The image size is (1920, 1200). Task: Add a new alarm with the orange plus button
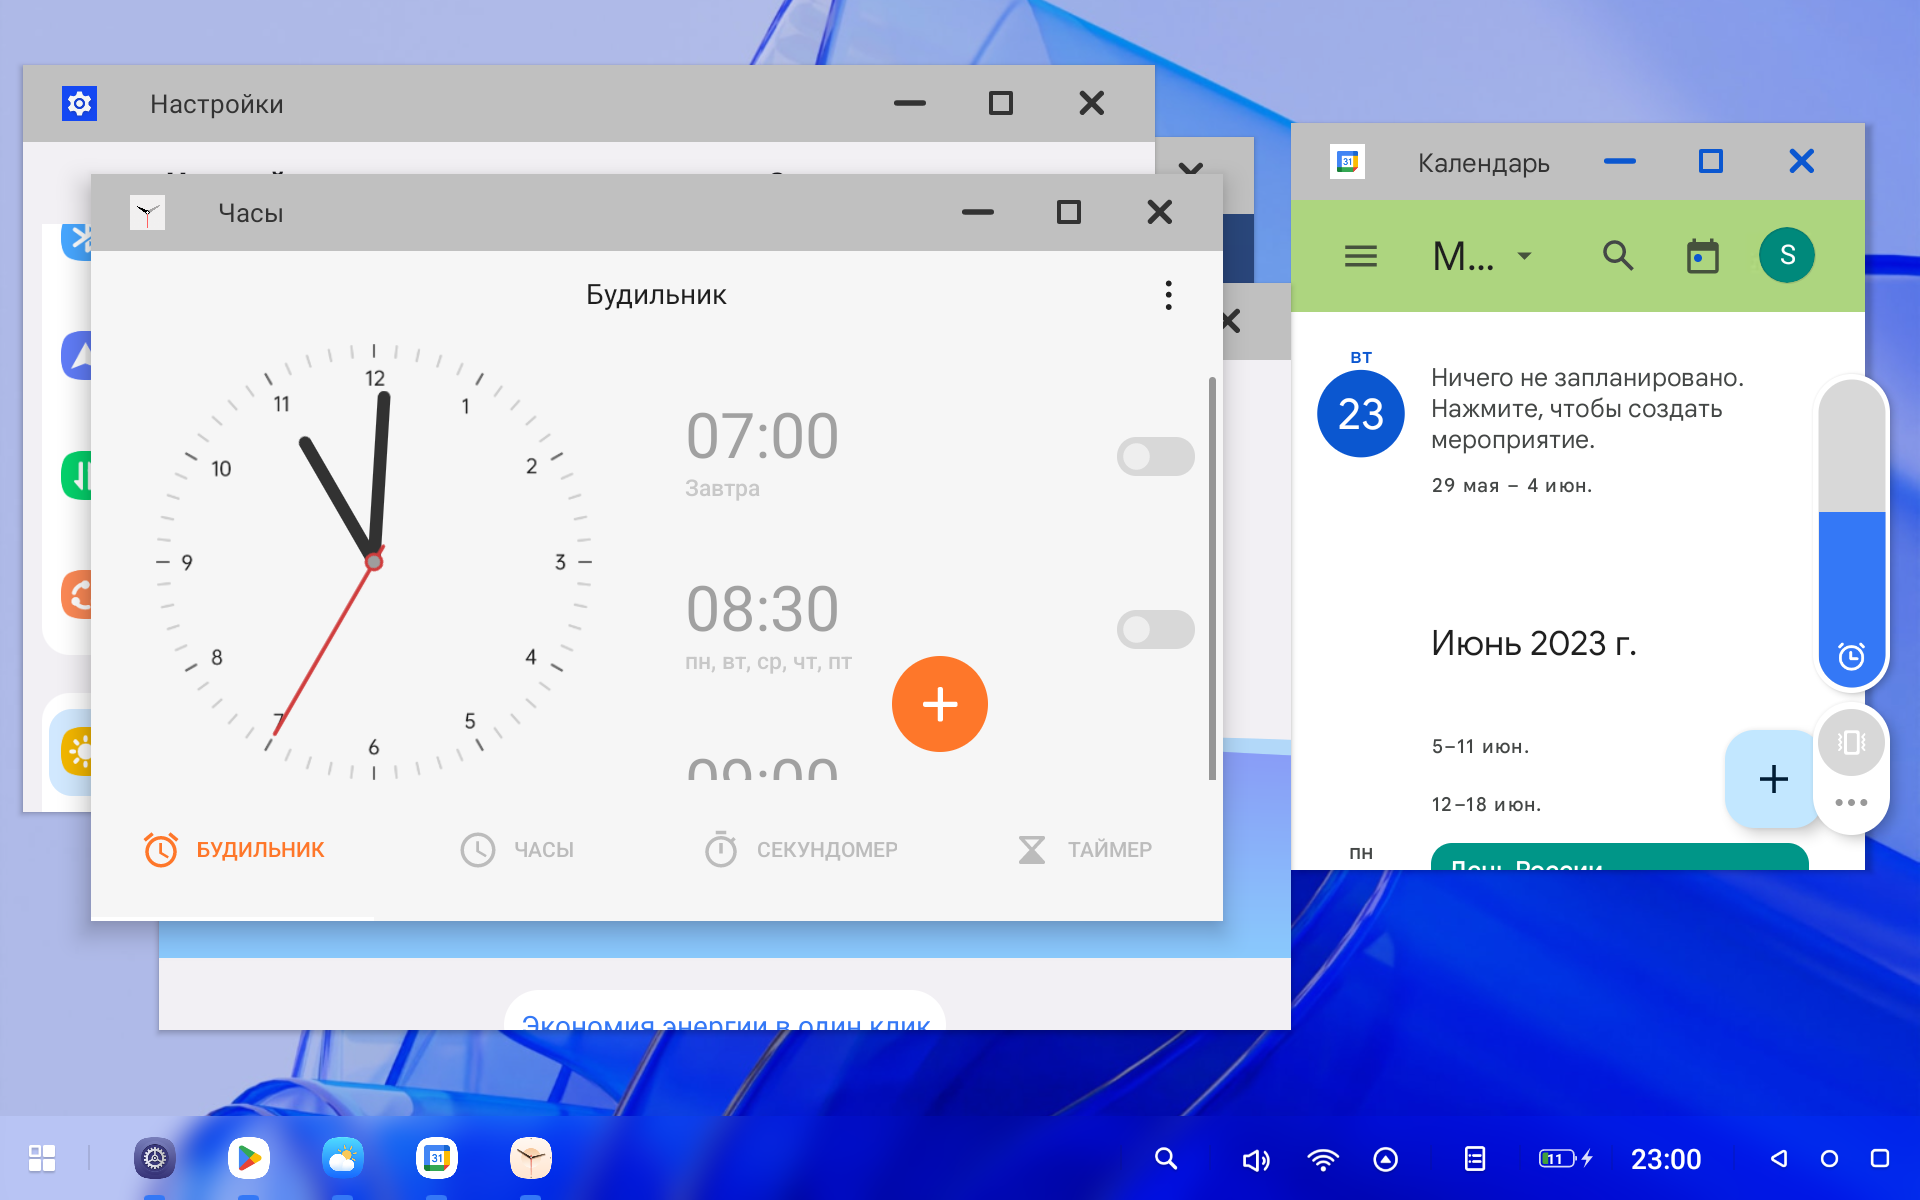pyautogui.click(x=939, y=704)
